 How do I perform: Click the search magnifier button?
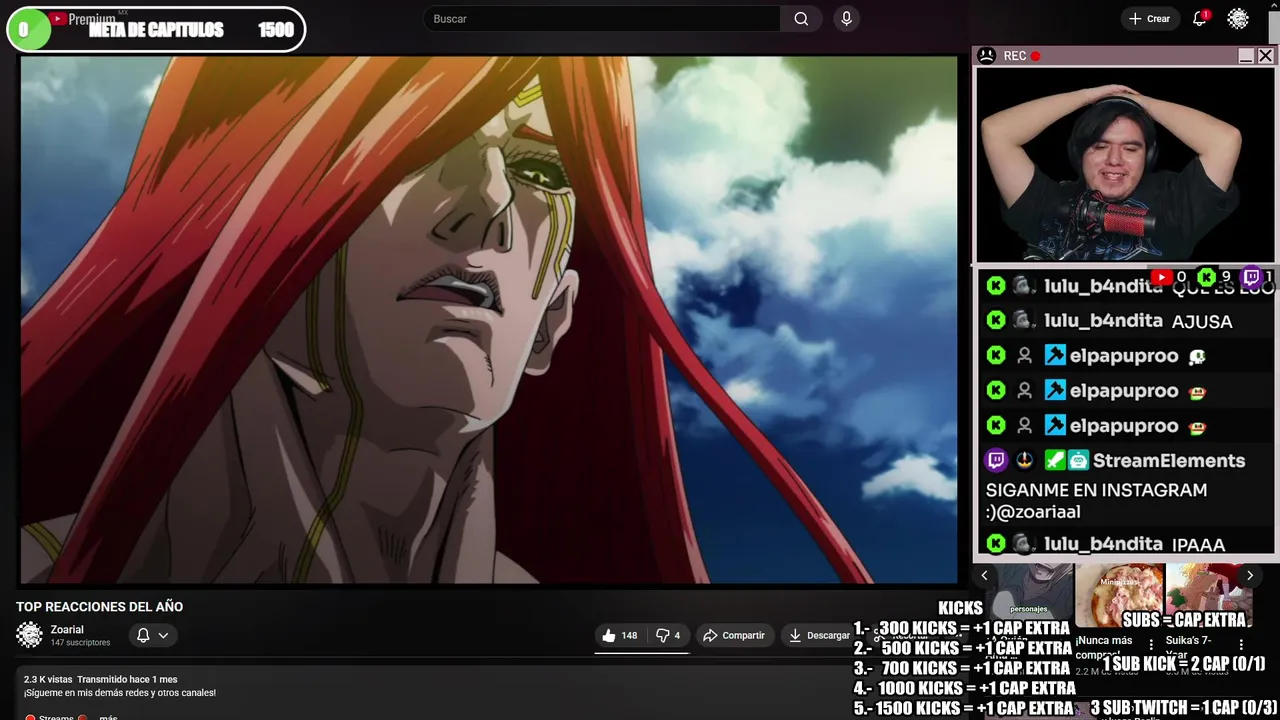801,19
